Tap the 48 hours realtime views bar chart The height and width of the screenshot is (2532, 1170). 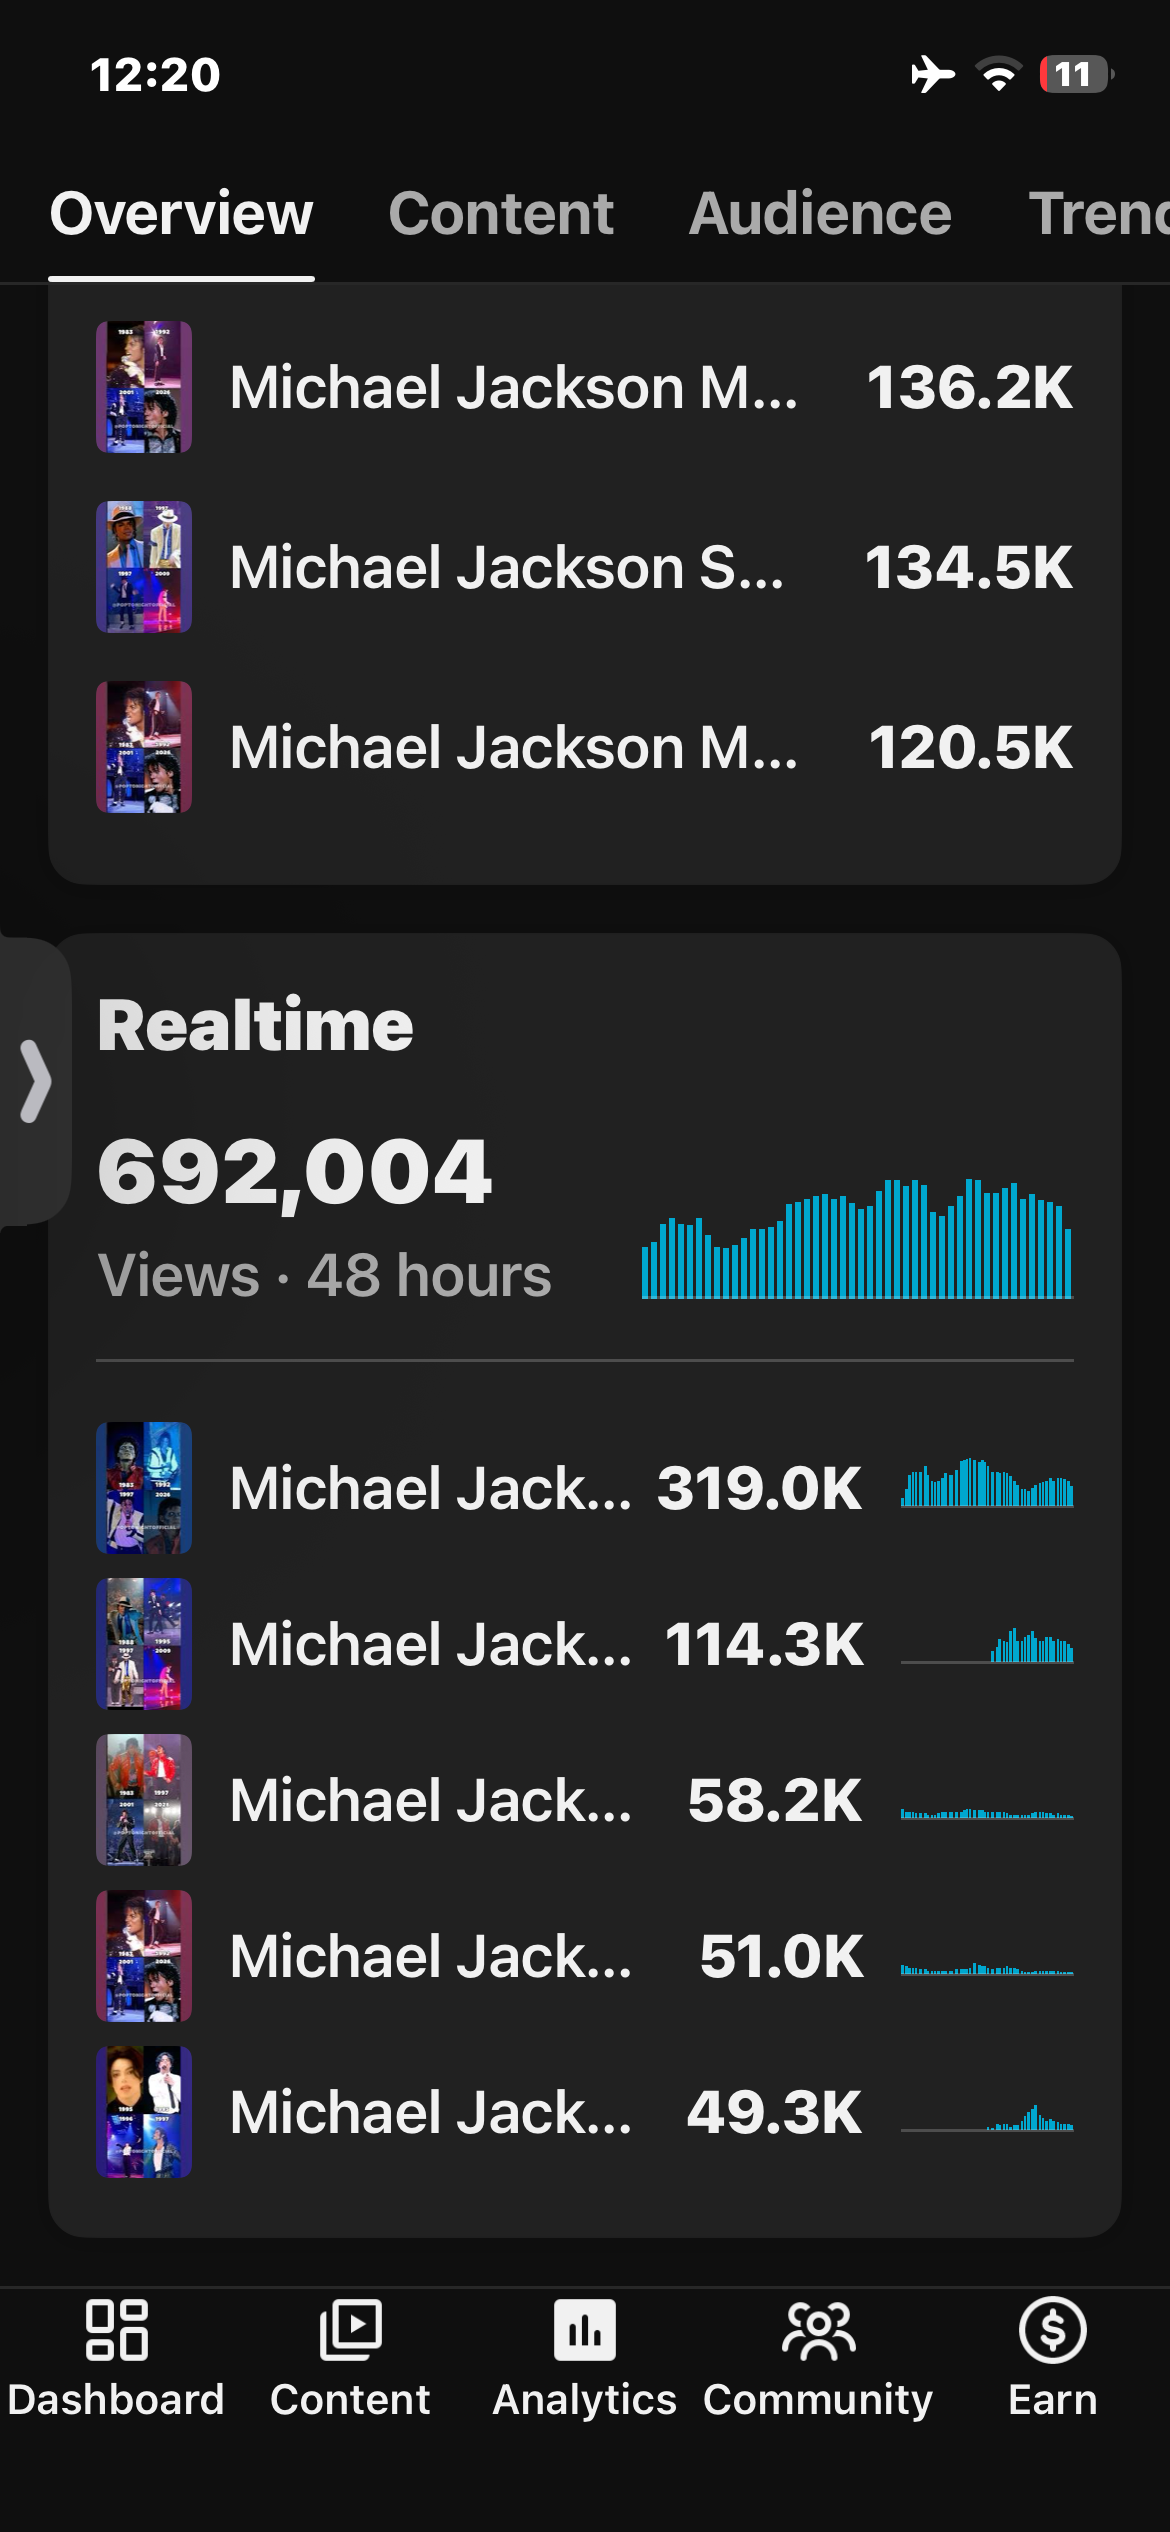point(857,1239)
